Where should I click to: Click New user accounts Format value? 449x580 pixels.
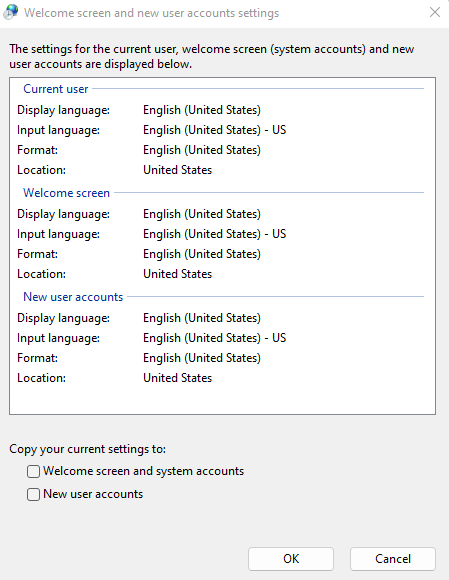pyautogui.click(x=202, y=358)
